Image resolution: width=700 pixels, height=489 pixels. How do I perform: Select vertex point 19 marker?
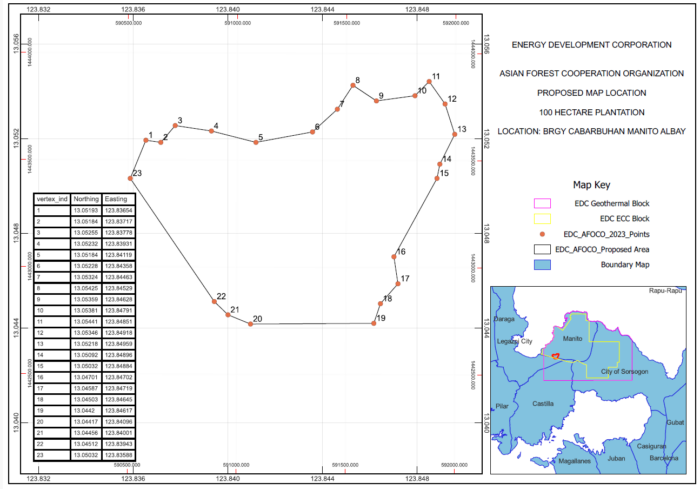pyautogui.click(x=374, y=323)
